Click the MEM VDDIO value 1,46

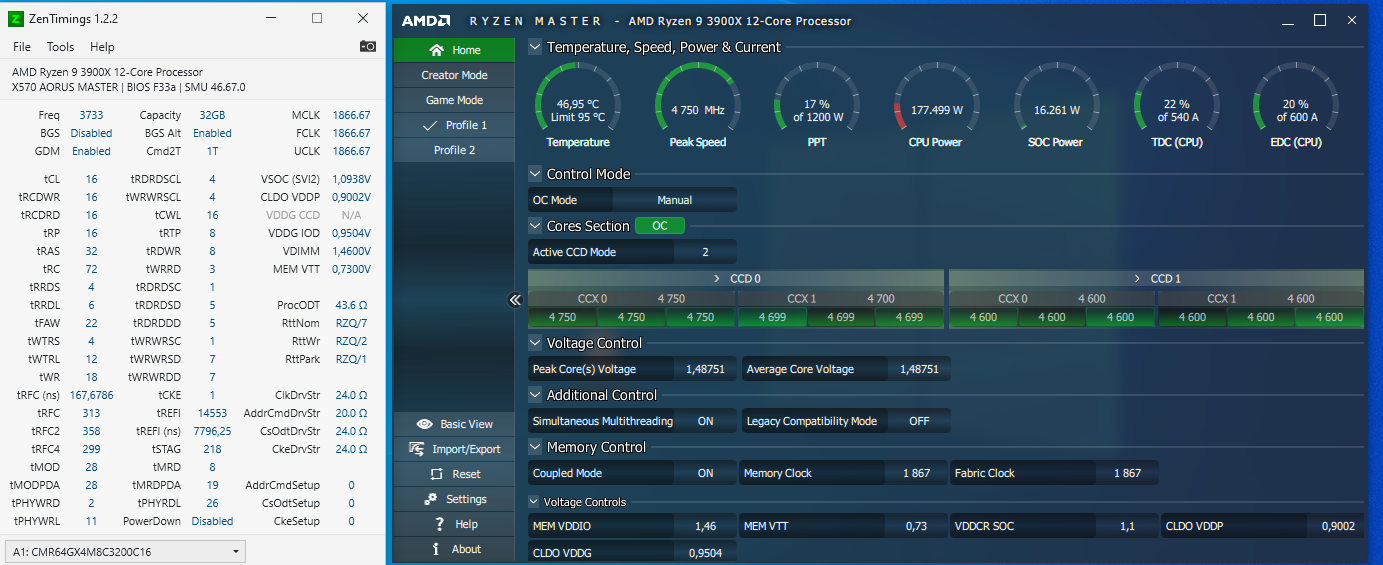(x=705, y=525)
